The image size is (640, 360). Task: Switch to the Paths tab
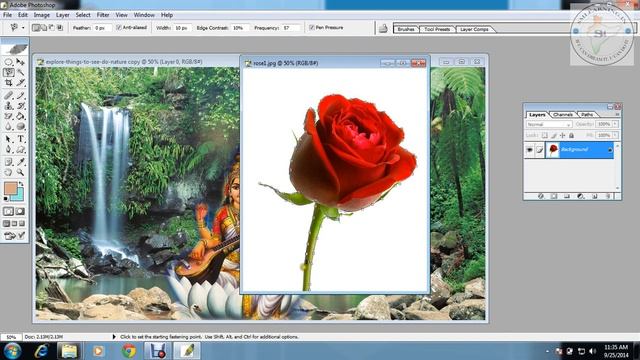(x=587, y=115)
